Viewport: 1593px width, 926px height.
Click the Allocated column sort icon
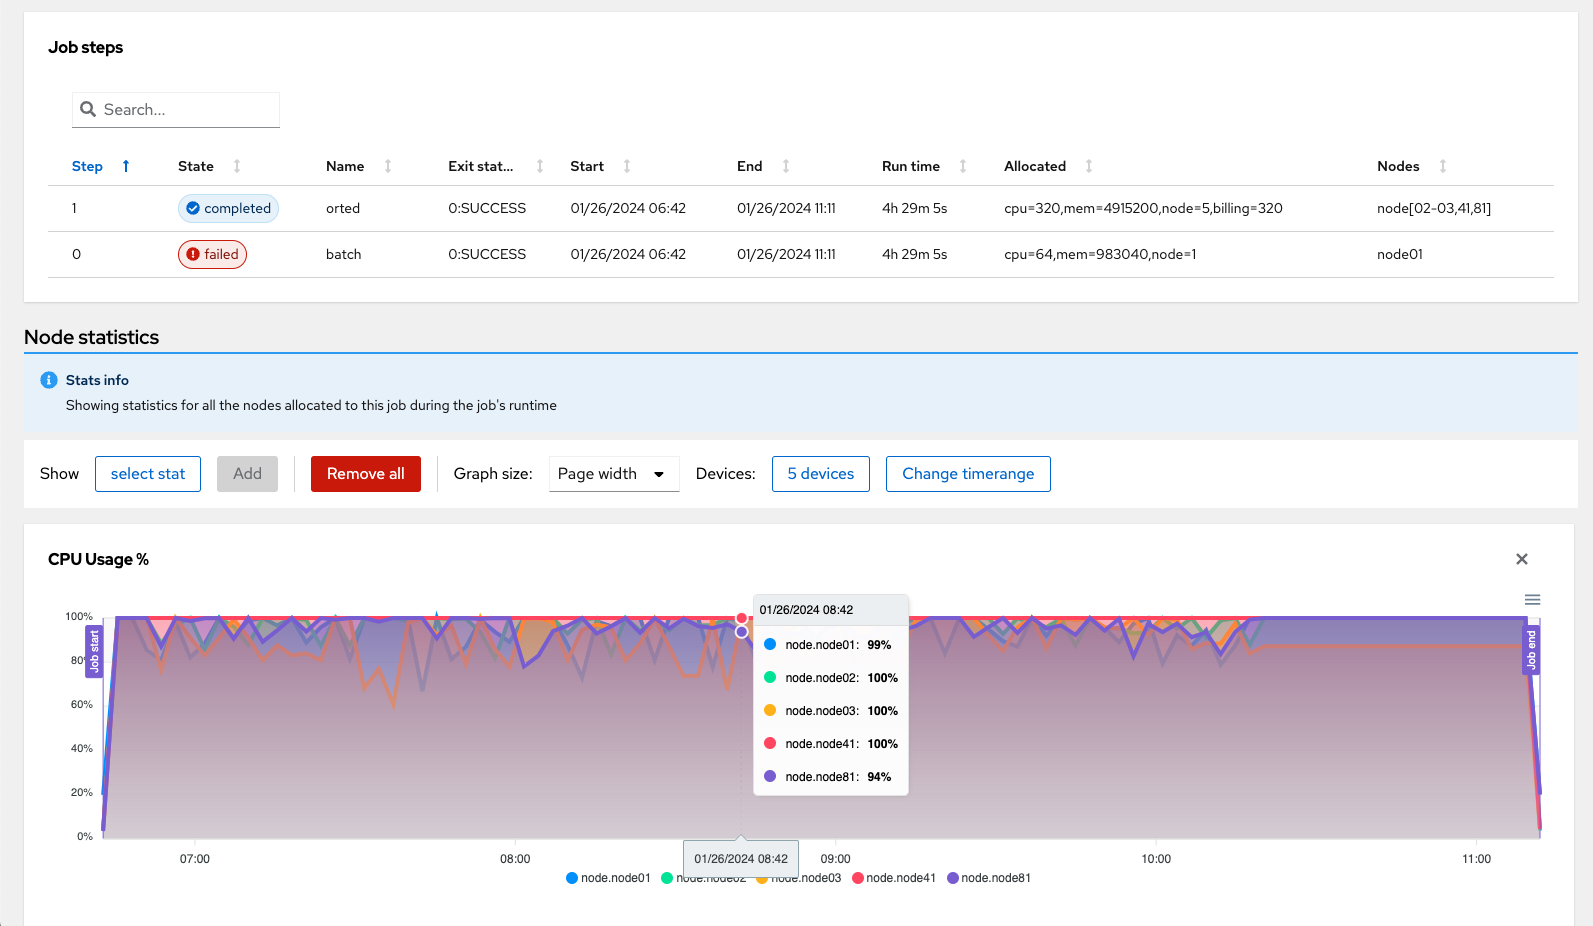pos(1089,166)
